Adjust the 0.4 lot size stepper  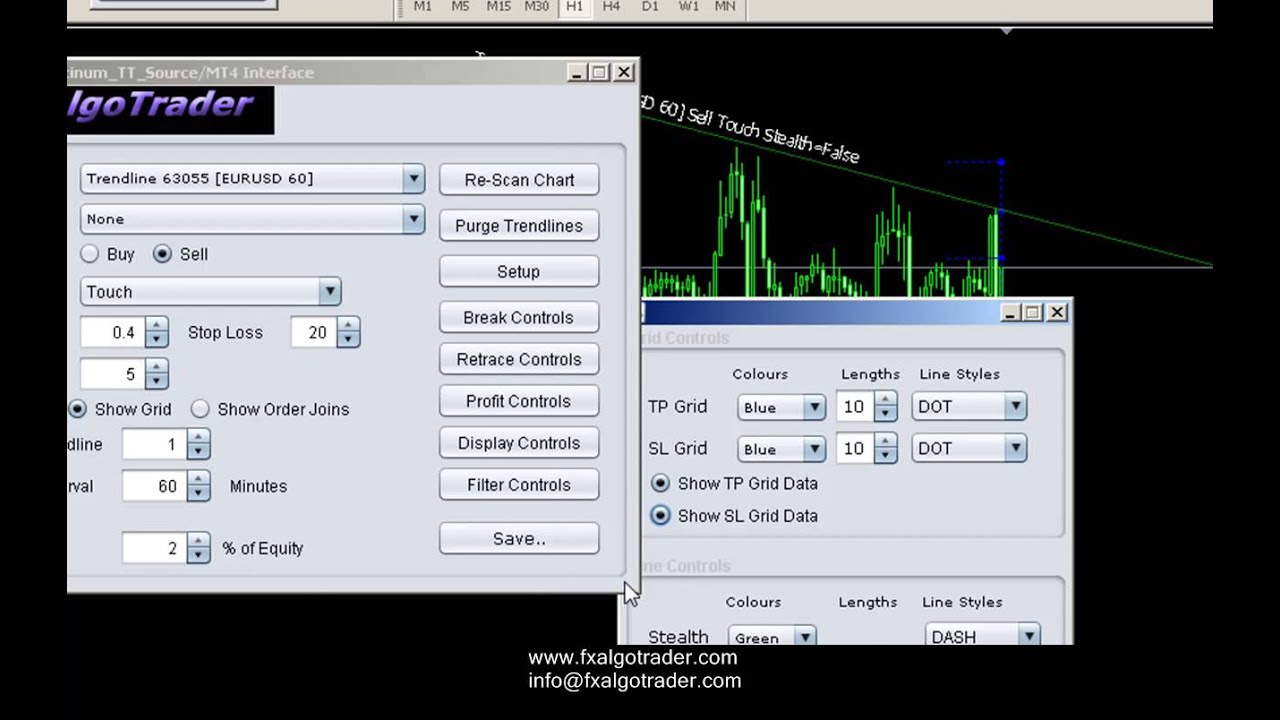pyautogui.click(x=157, y=333)
